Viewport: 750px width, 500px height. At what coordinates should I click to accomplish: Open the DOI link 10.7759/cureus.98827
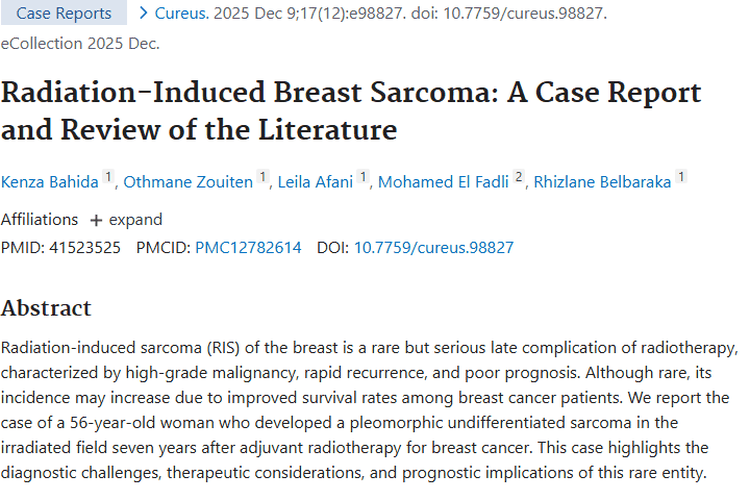[434, 247]
